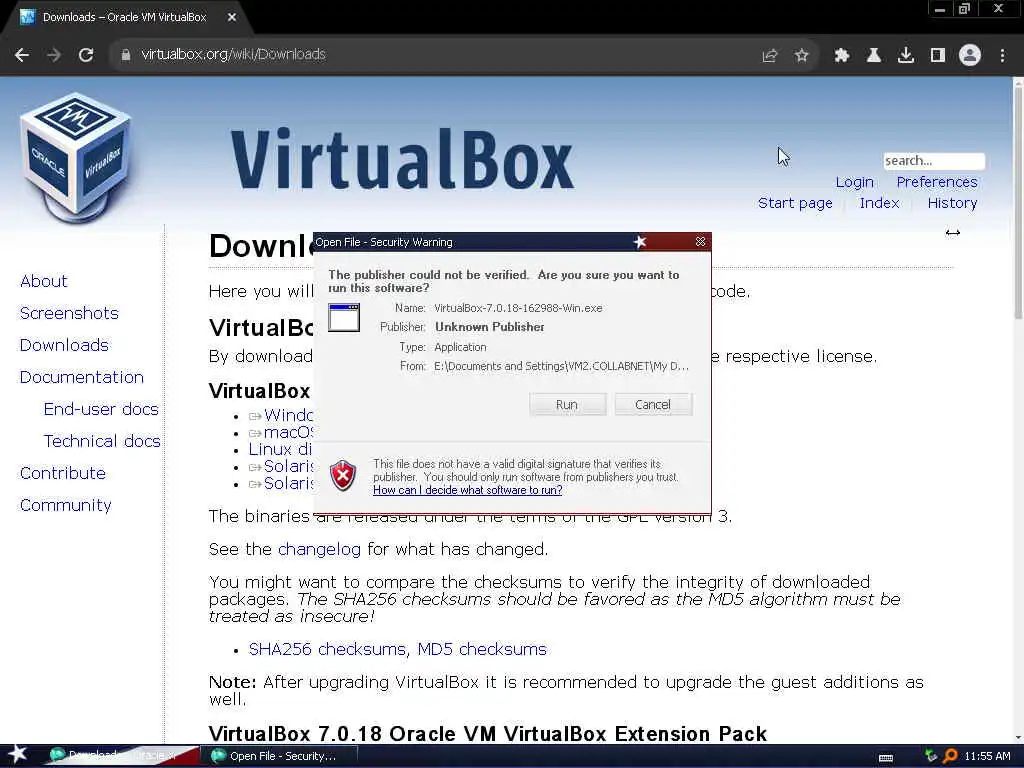
Task: Open 'How can I decide what software to run?'
Action: [468, 490]
